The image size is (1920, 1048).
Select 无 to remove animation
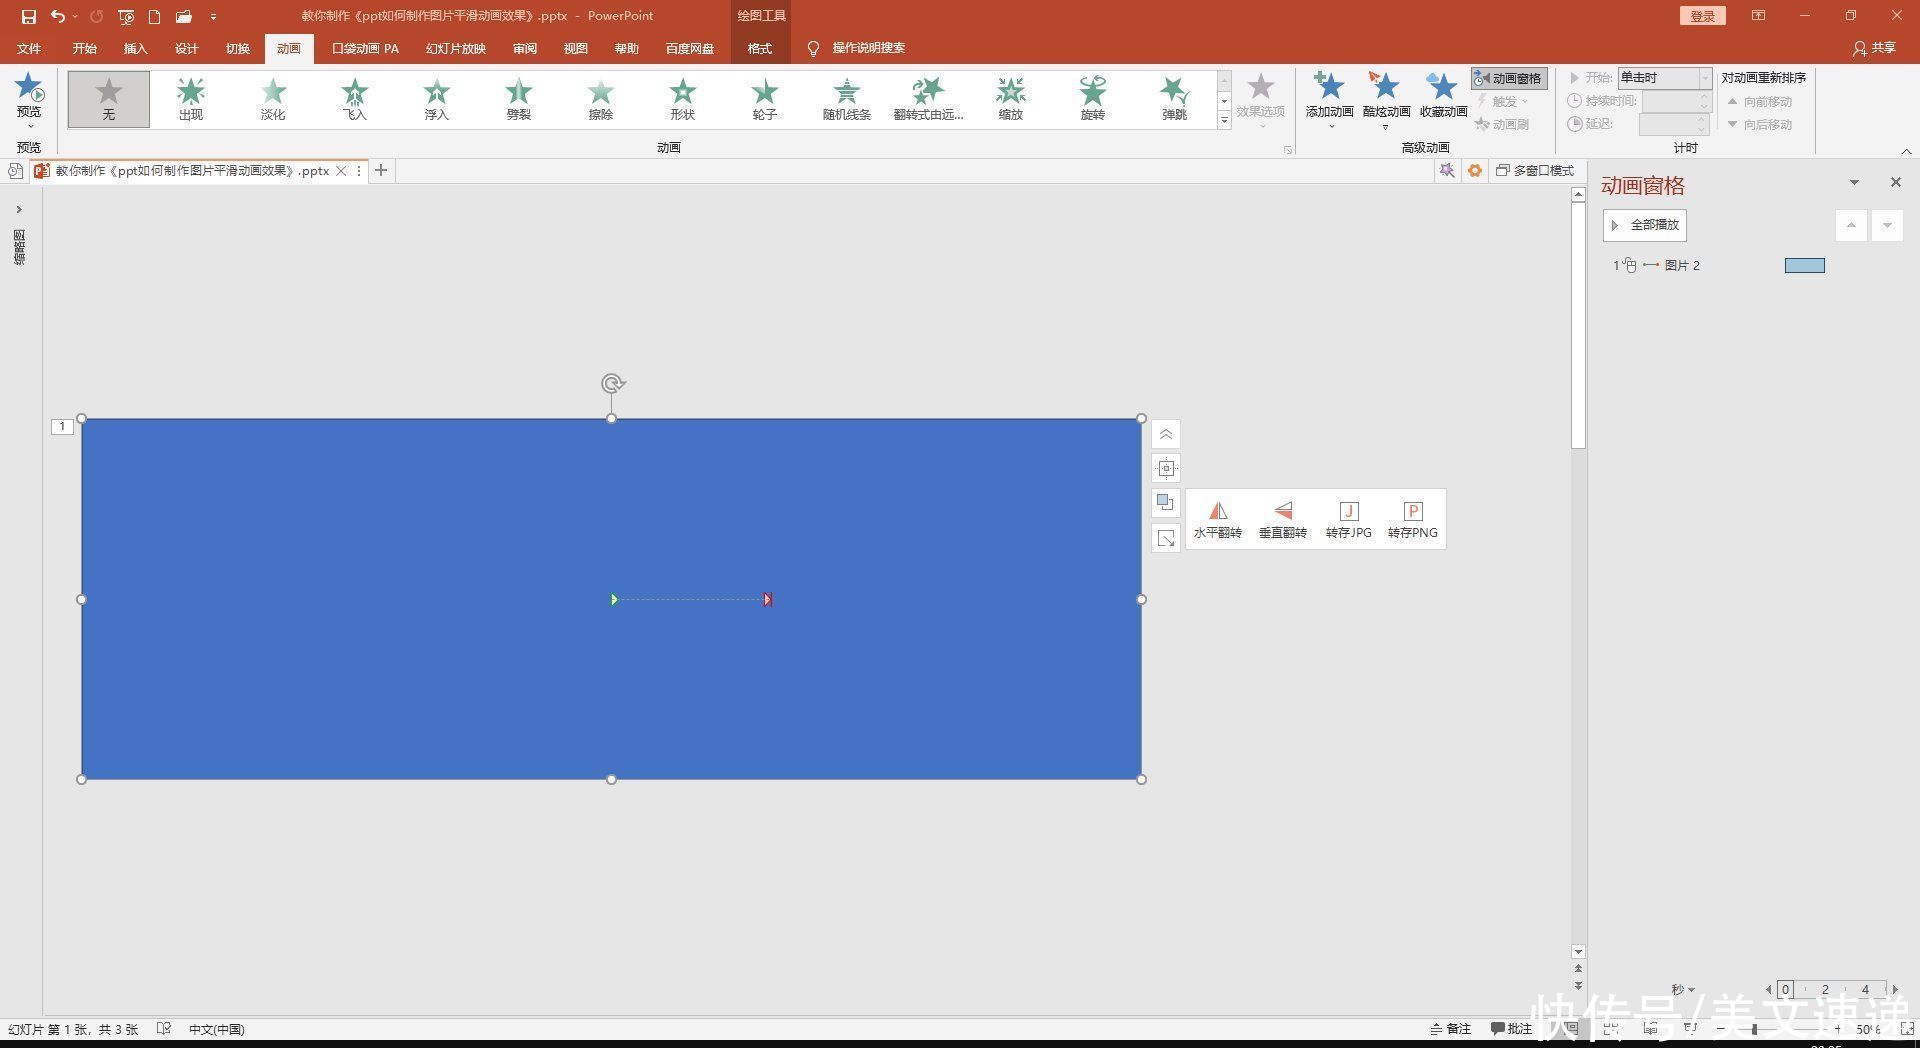109,99
